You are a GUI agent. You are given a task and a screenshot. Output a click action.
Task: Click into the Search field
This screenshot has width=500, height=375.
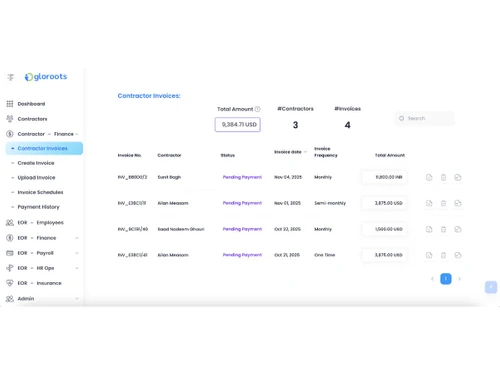(425, 118)
